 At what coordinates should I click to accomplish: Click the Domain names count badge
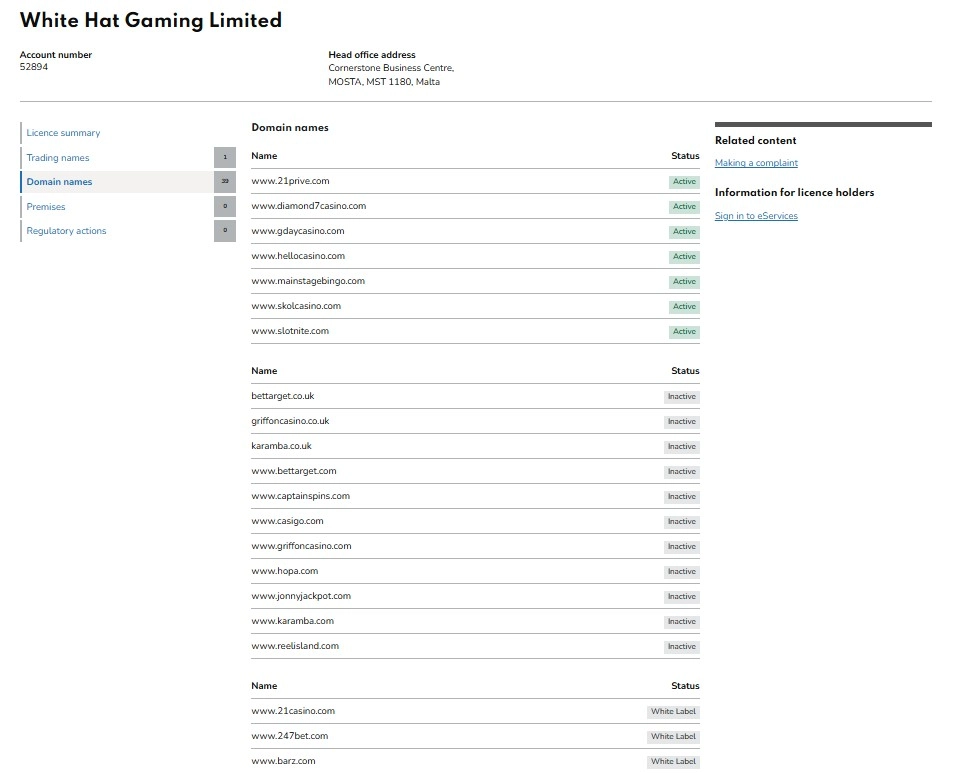click(x=225, y=182)
